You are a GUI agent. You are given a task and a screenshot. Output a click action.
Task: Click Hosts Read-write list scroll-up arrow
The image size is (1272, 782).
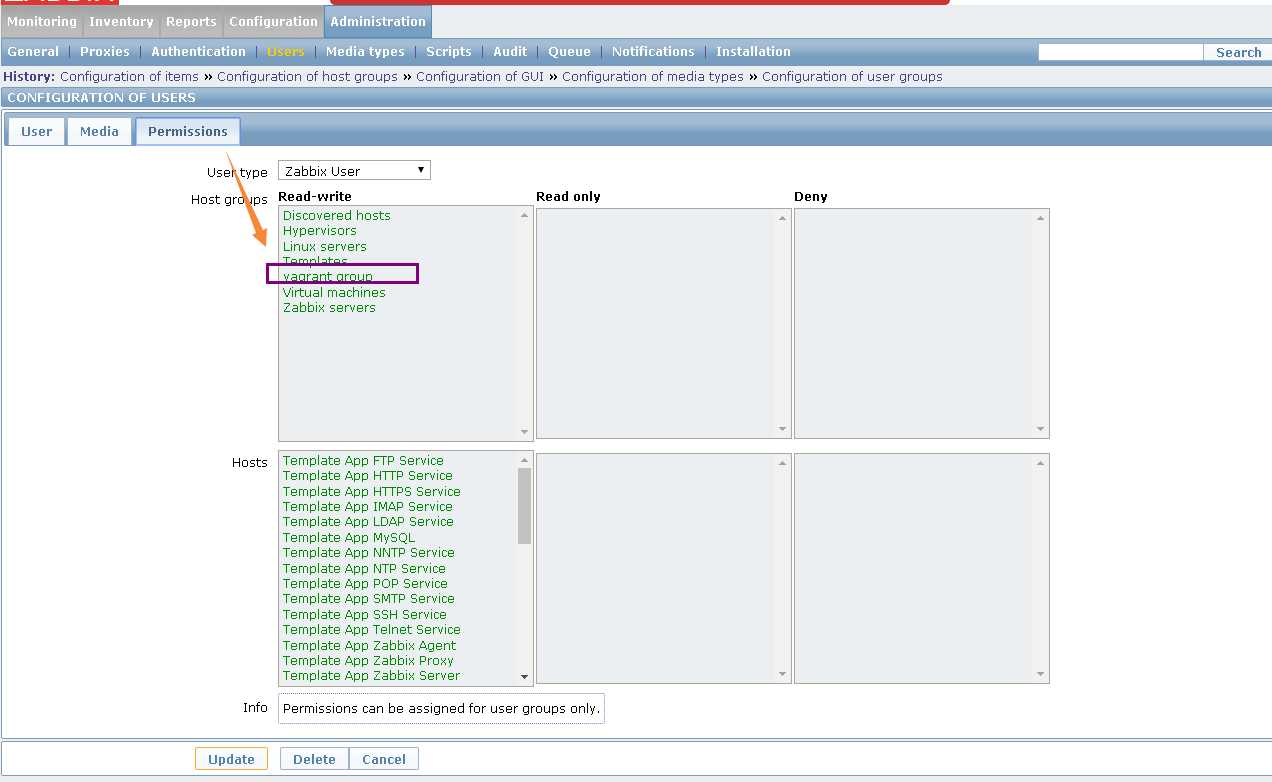pos(524,461)
